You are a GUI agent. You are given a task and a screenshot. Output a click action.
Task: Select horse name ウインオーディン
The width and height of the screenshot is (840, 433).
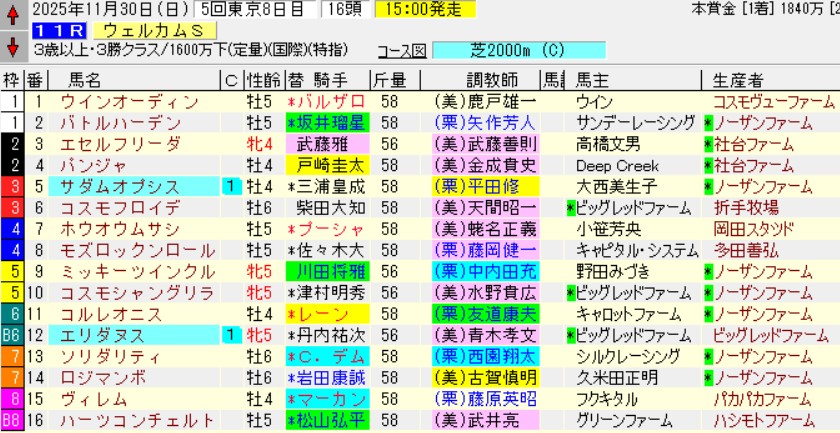pyautogui.click(x=130, y=101)
